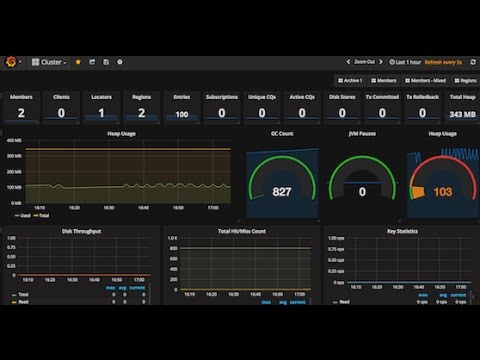Sort Key Statistics legend by current
The width and height of the screenshot is (480, 360).
(x=458, y=295)
